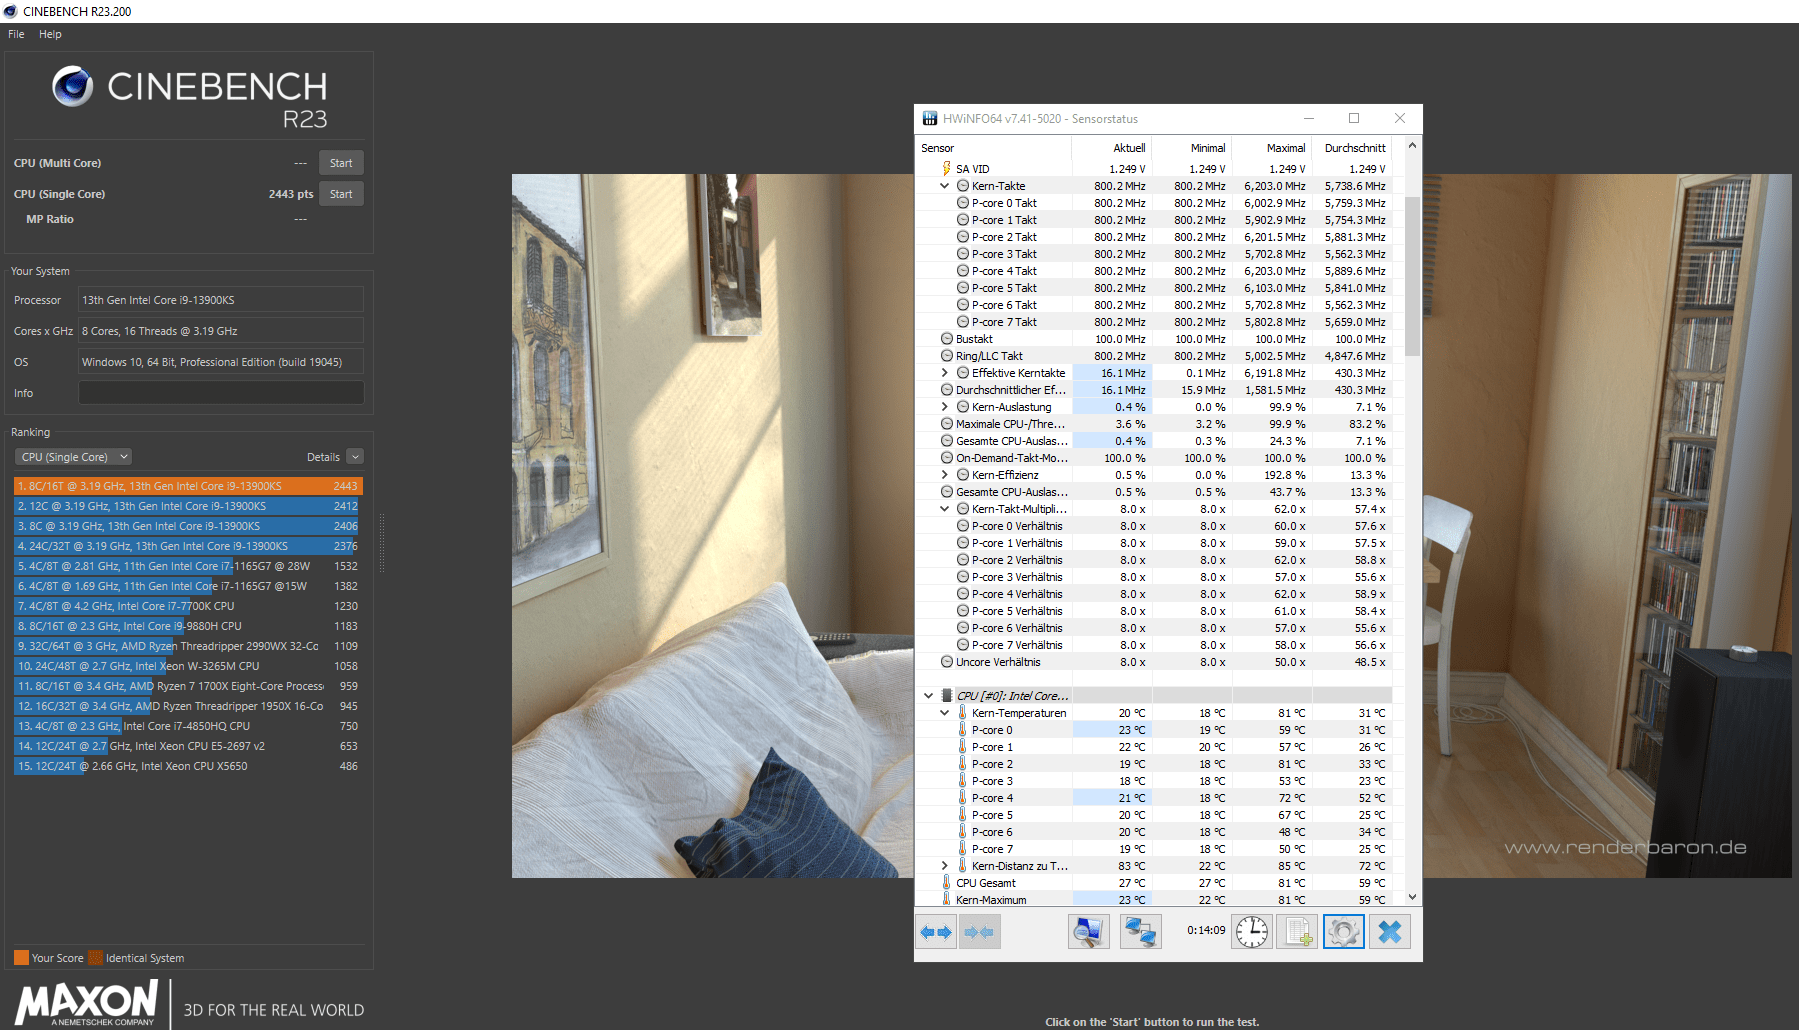The image size is (1799, 1030).
Task: Click the Details label in Ranking panel
Action: tap(323, 457)
